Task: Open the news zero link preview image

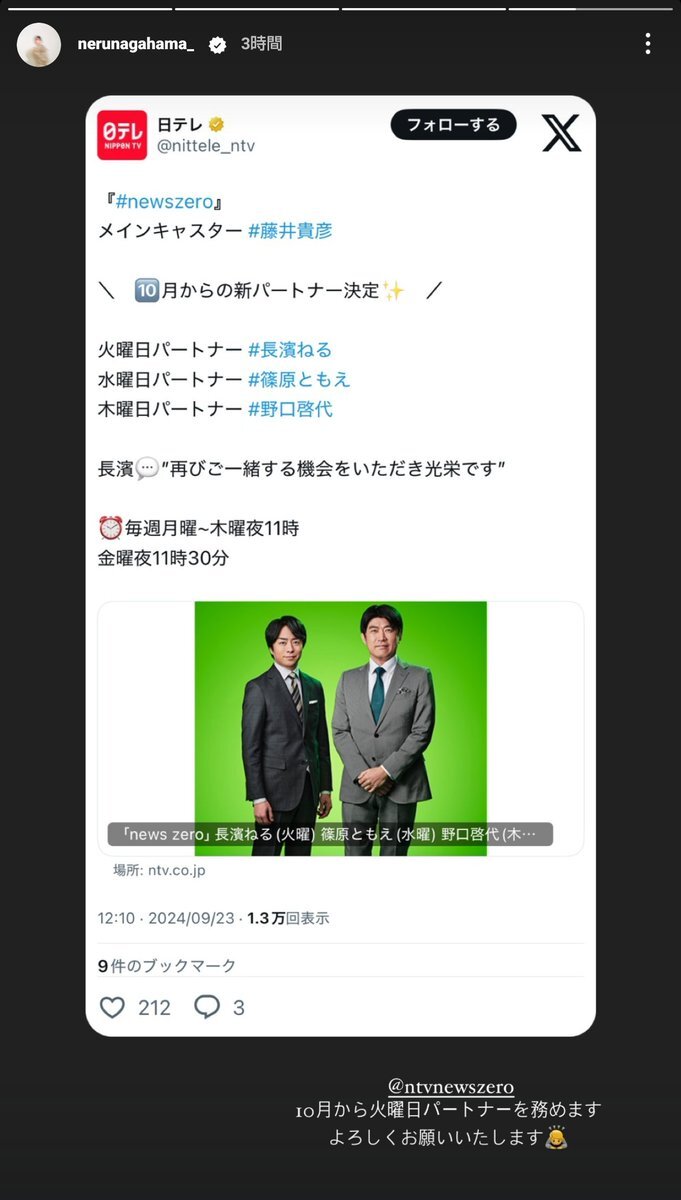Action: [340, 728]
